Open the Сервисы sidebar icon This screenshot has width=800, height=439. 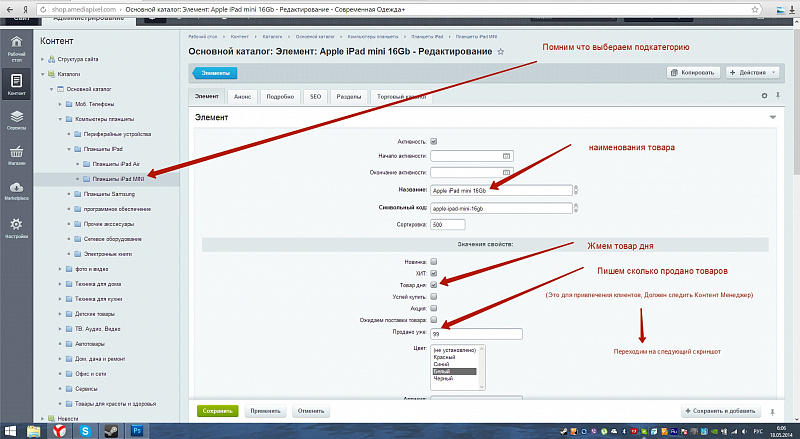pos(16,120)
